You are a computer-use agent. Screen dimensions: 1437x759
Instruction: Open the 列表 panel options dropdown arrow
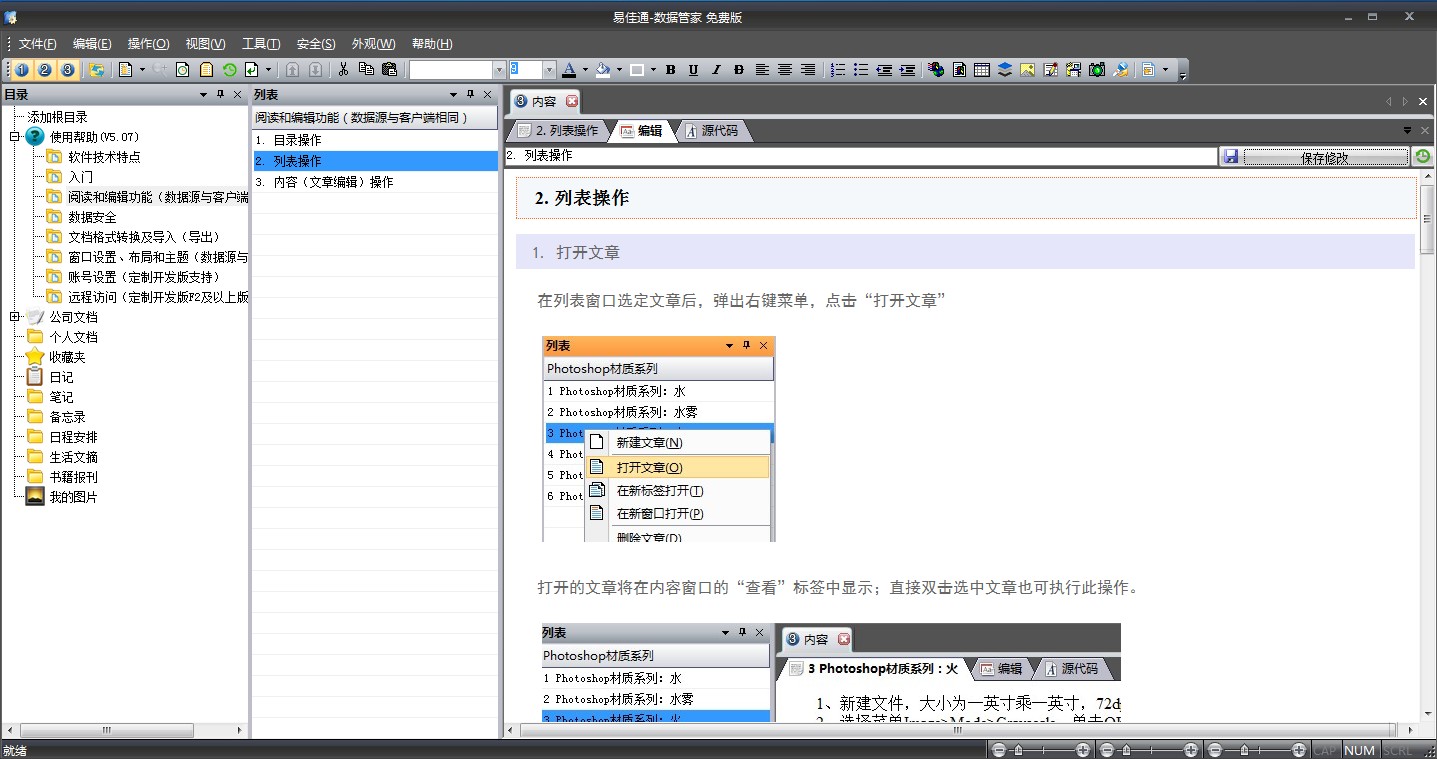pyautogui.click(x=453, y=95)
